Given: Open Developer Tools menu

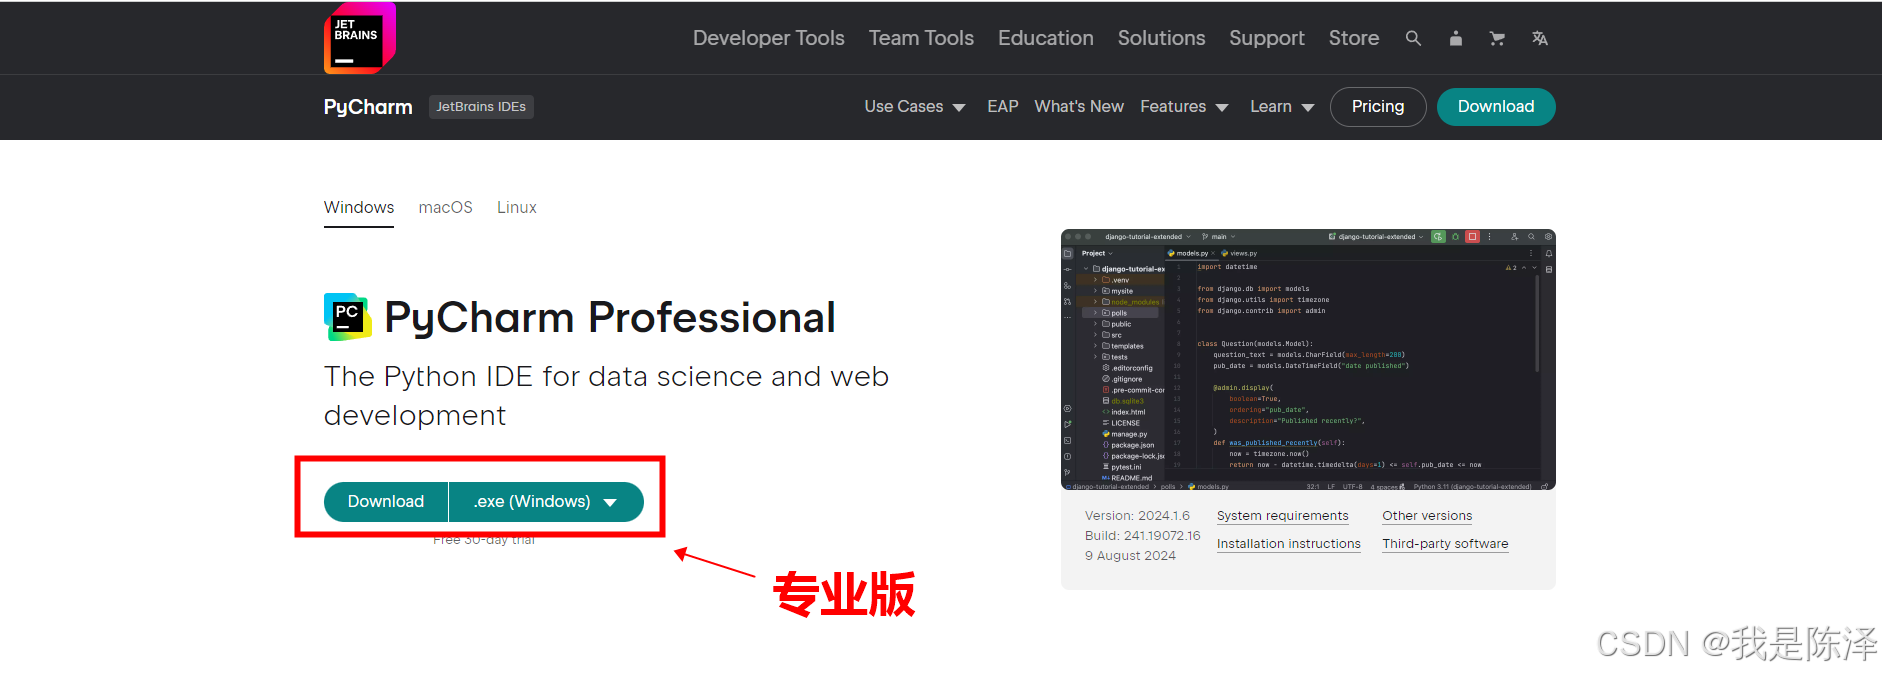Looking at the screenshot, I should 768,38.
